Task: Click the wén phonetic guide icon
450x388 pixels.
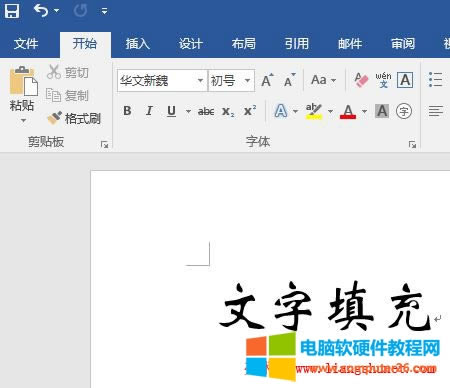Action: pos(383,80)
